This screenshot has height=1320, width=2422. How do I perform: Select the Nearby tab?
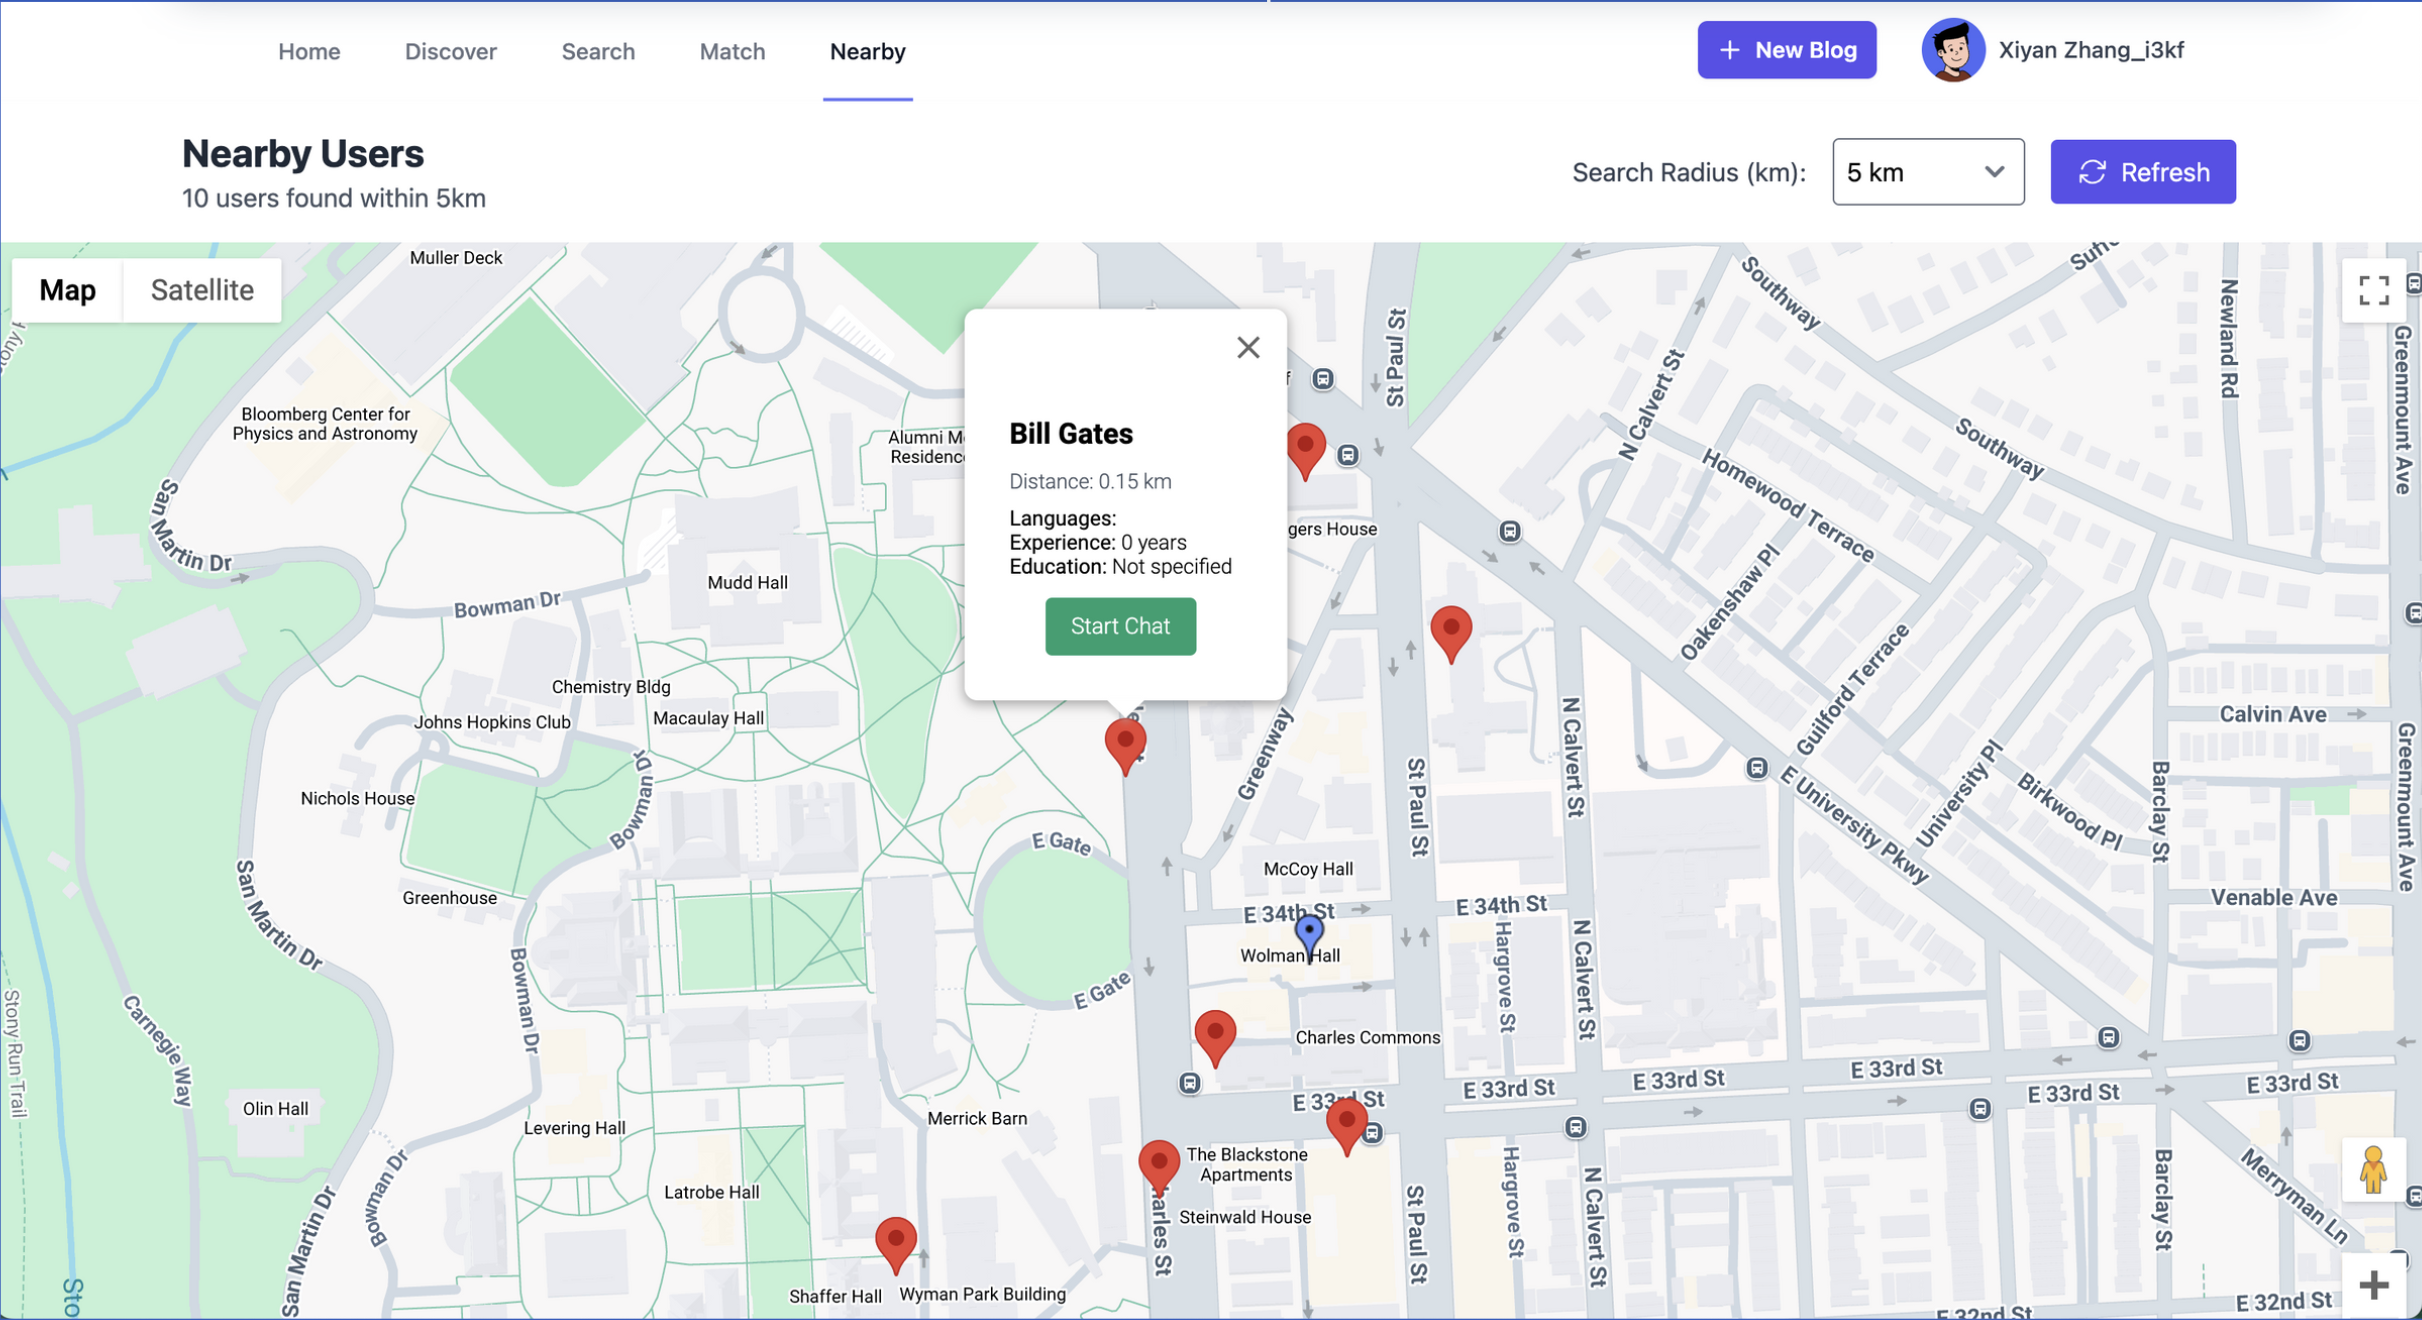(x=867, y=51)
